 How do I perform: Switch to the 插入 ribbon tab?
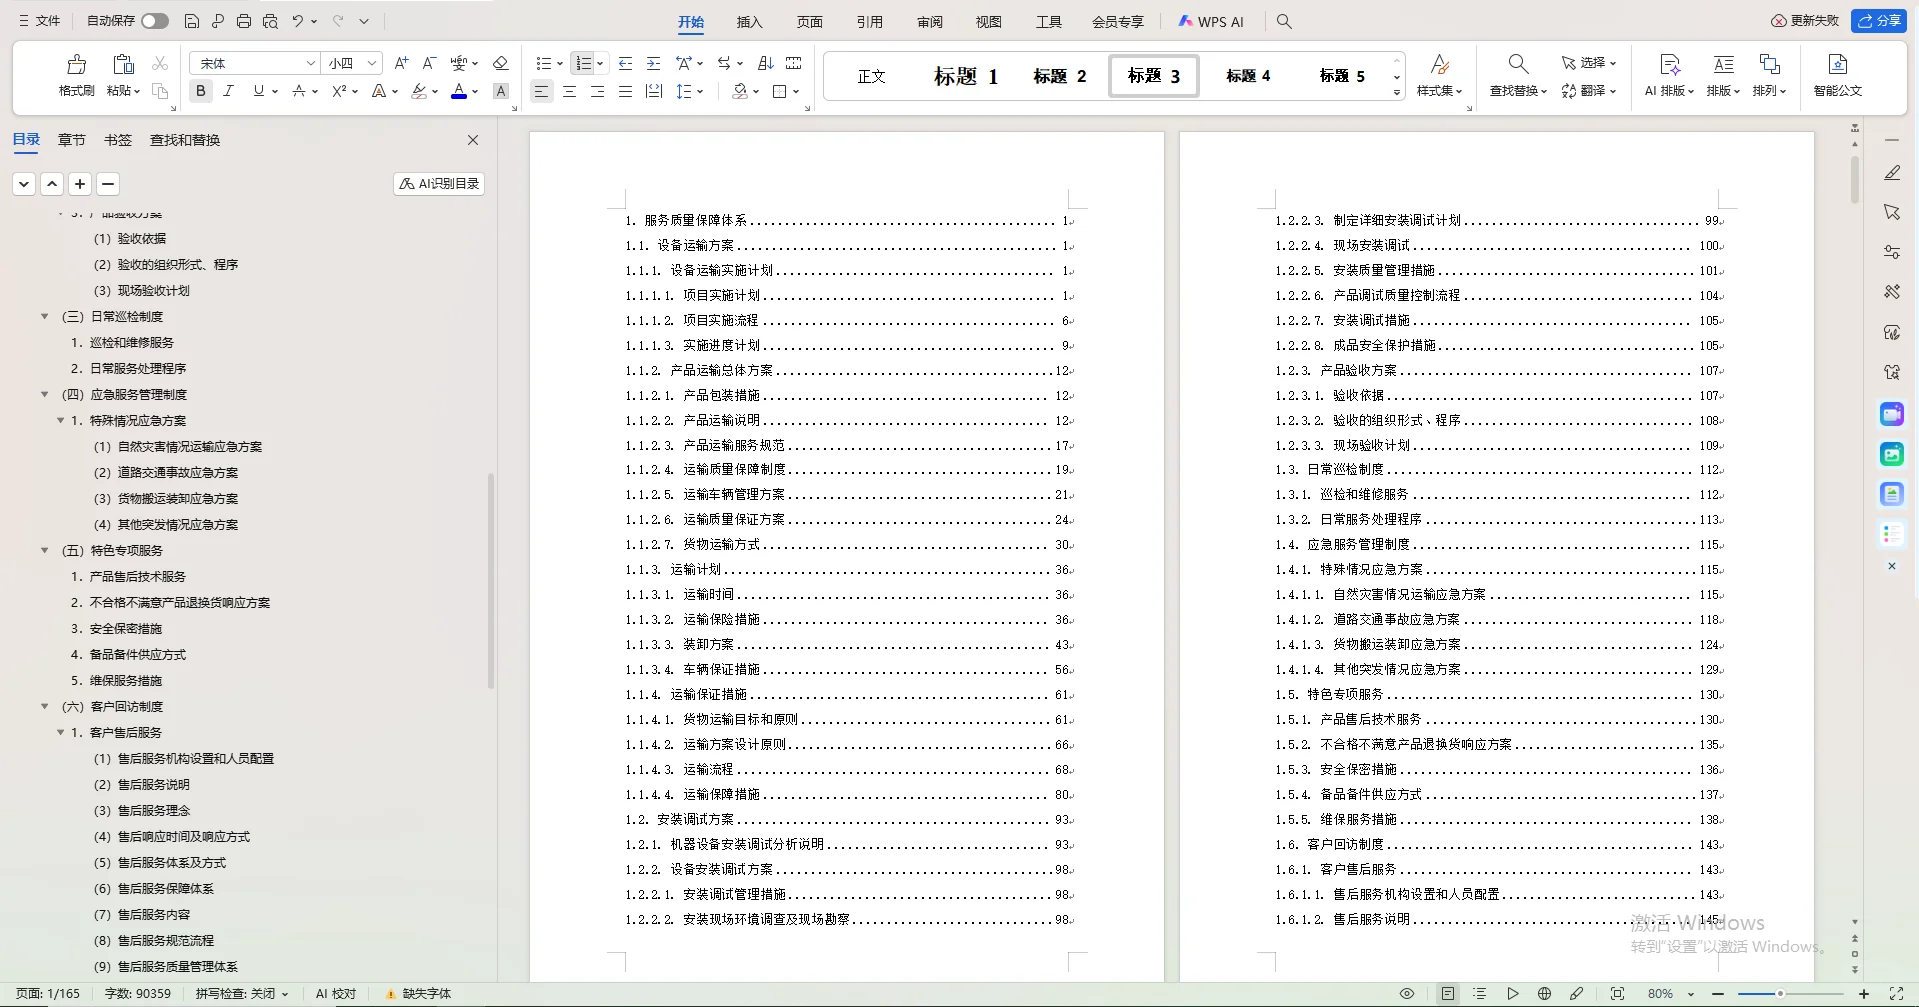click(x=749, y=22)
